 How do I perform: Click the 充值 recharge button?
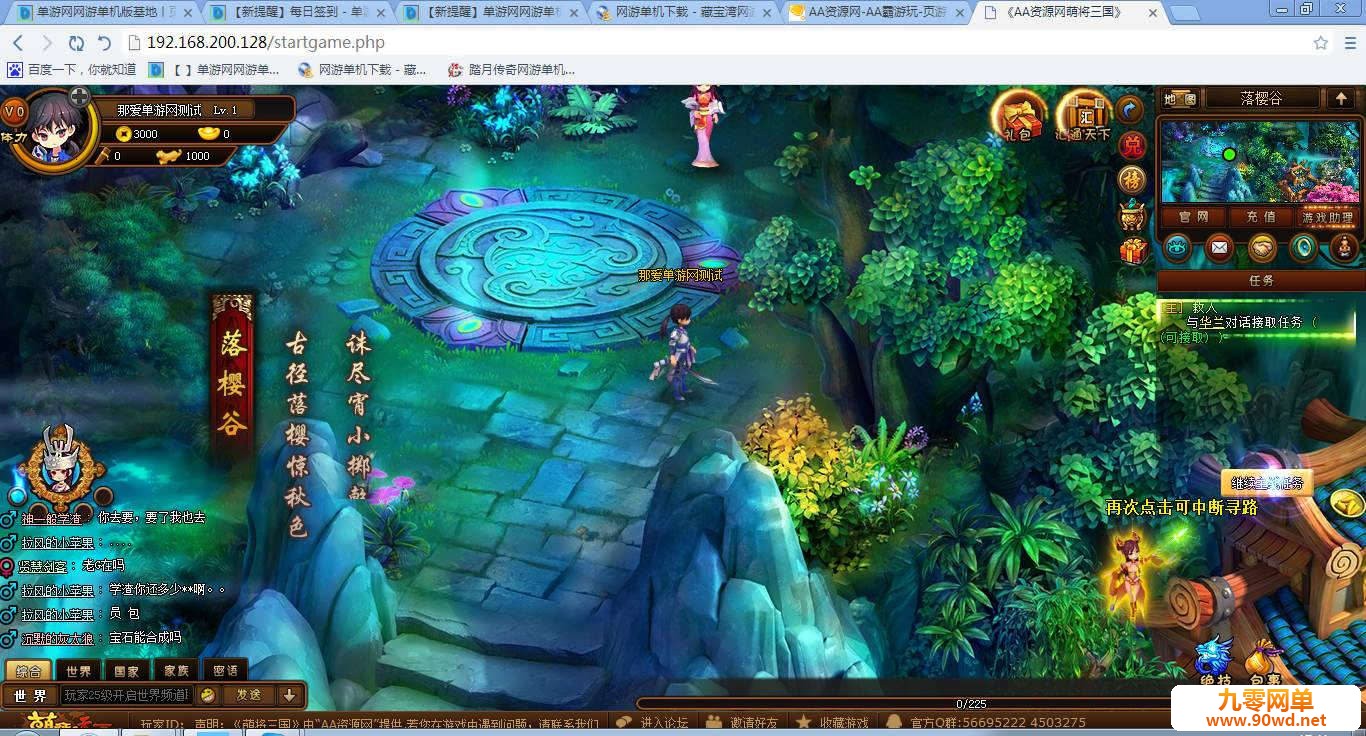point(1260,217)
